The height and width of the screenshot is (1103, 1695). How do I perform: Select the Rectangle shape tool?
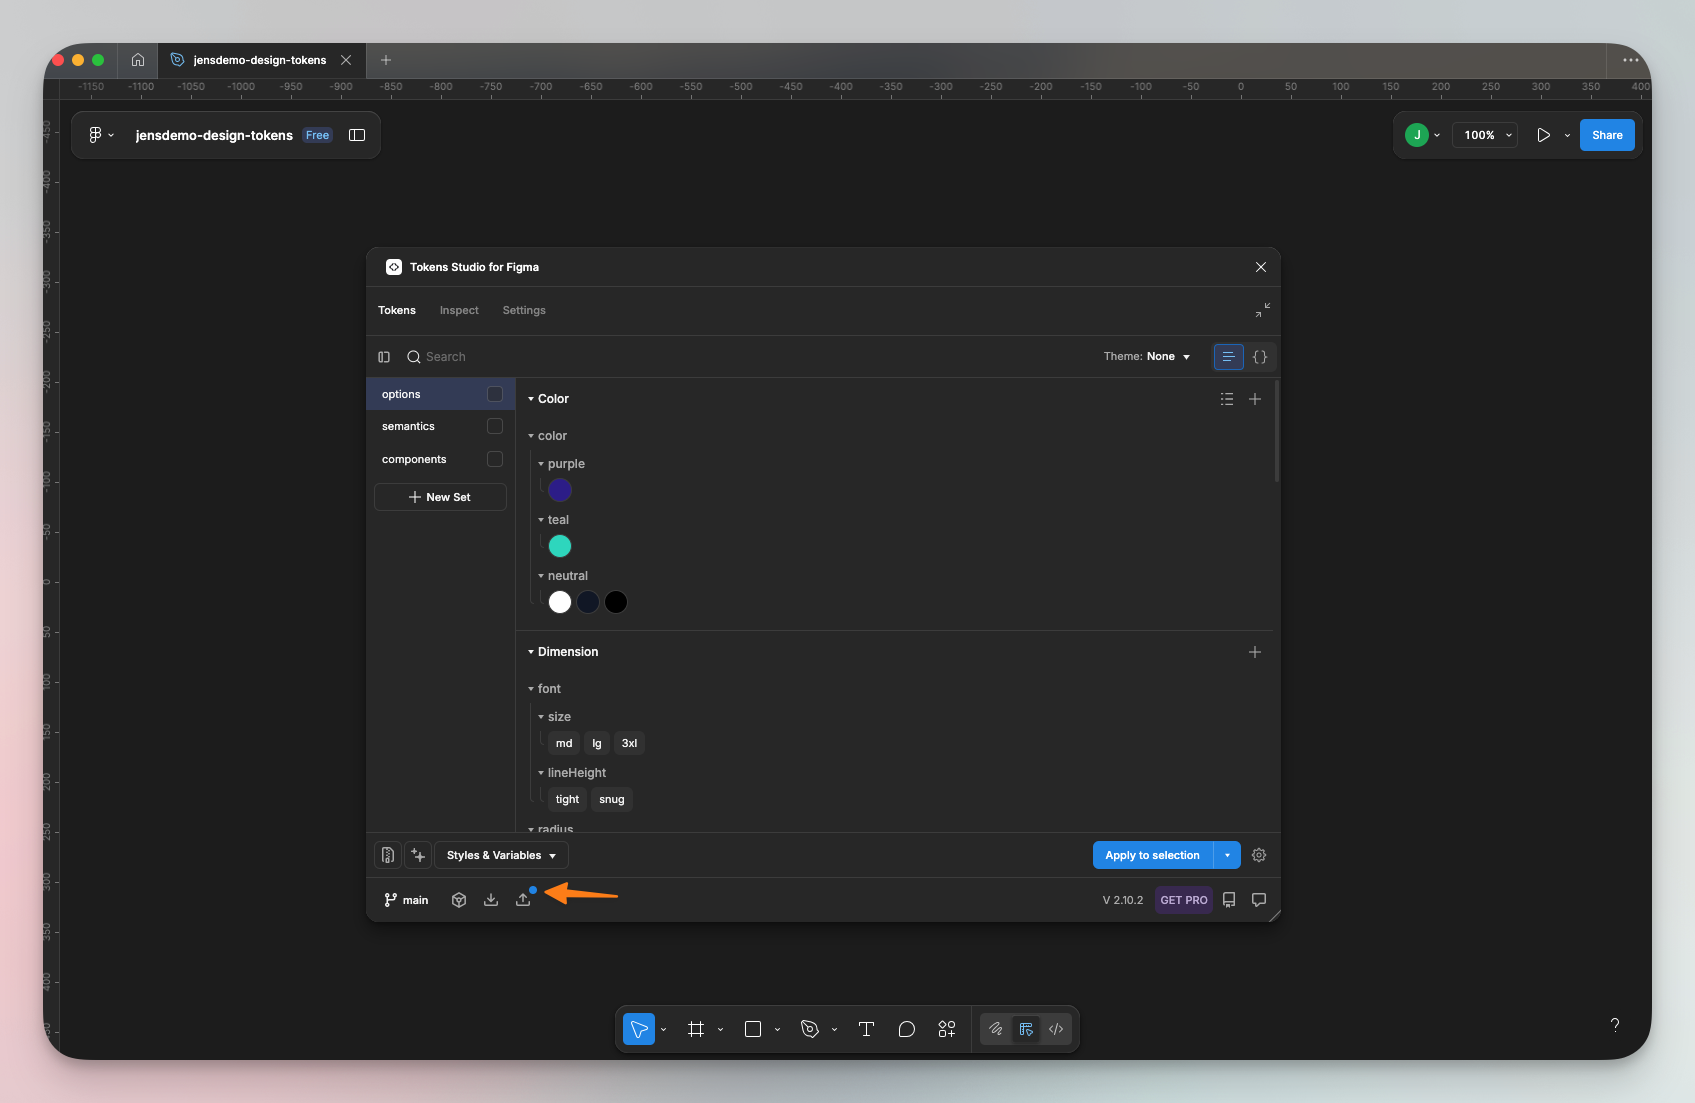(x=753, y=1029)
